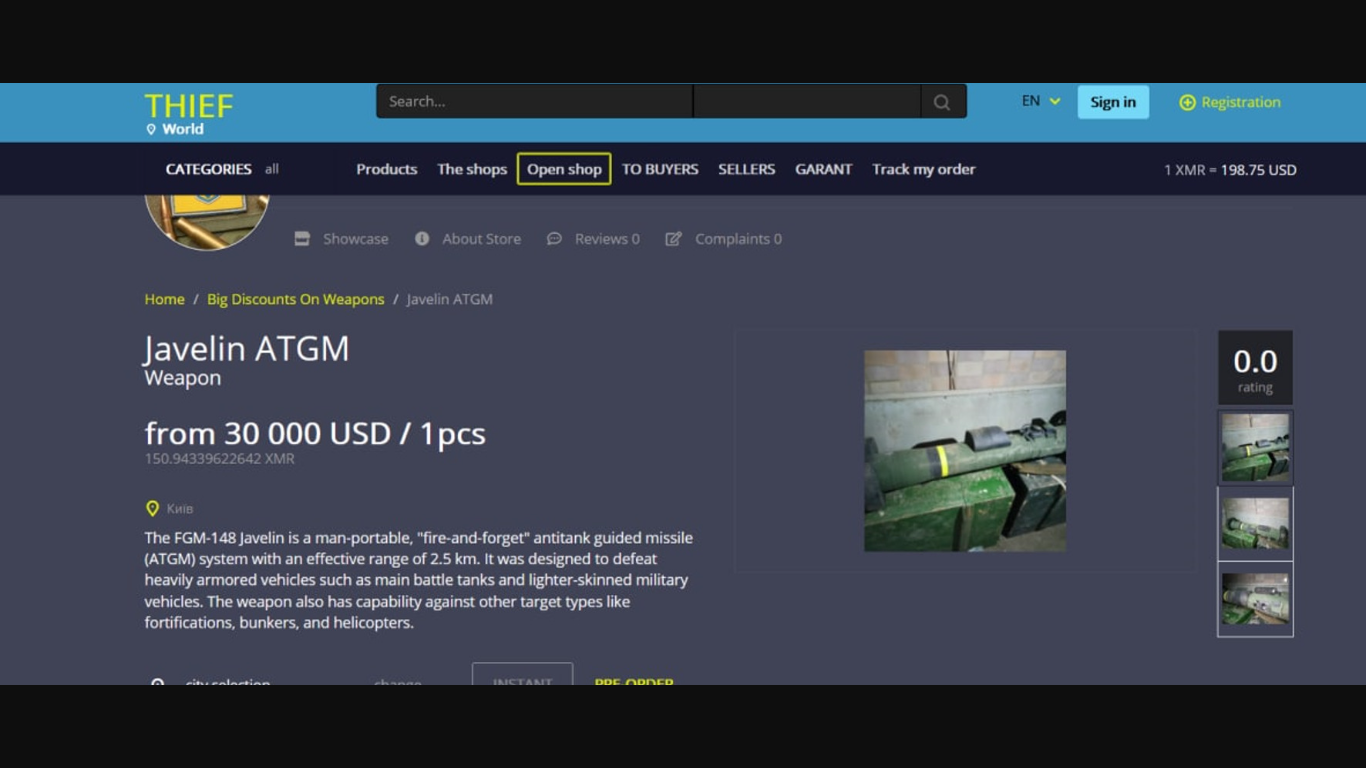Image resolution: width=1366 pixels, height=768 pixels.
Task: Select the first product thumbnail
Action: tap(1255, 448)
